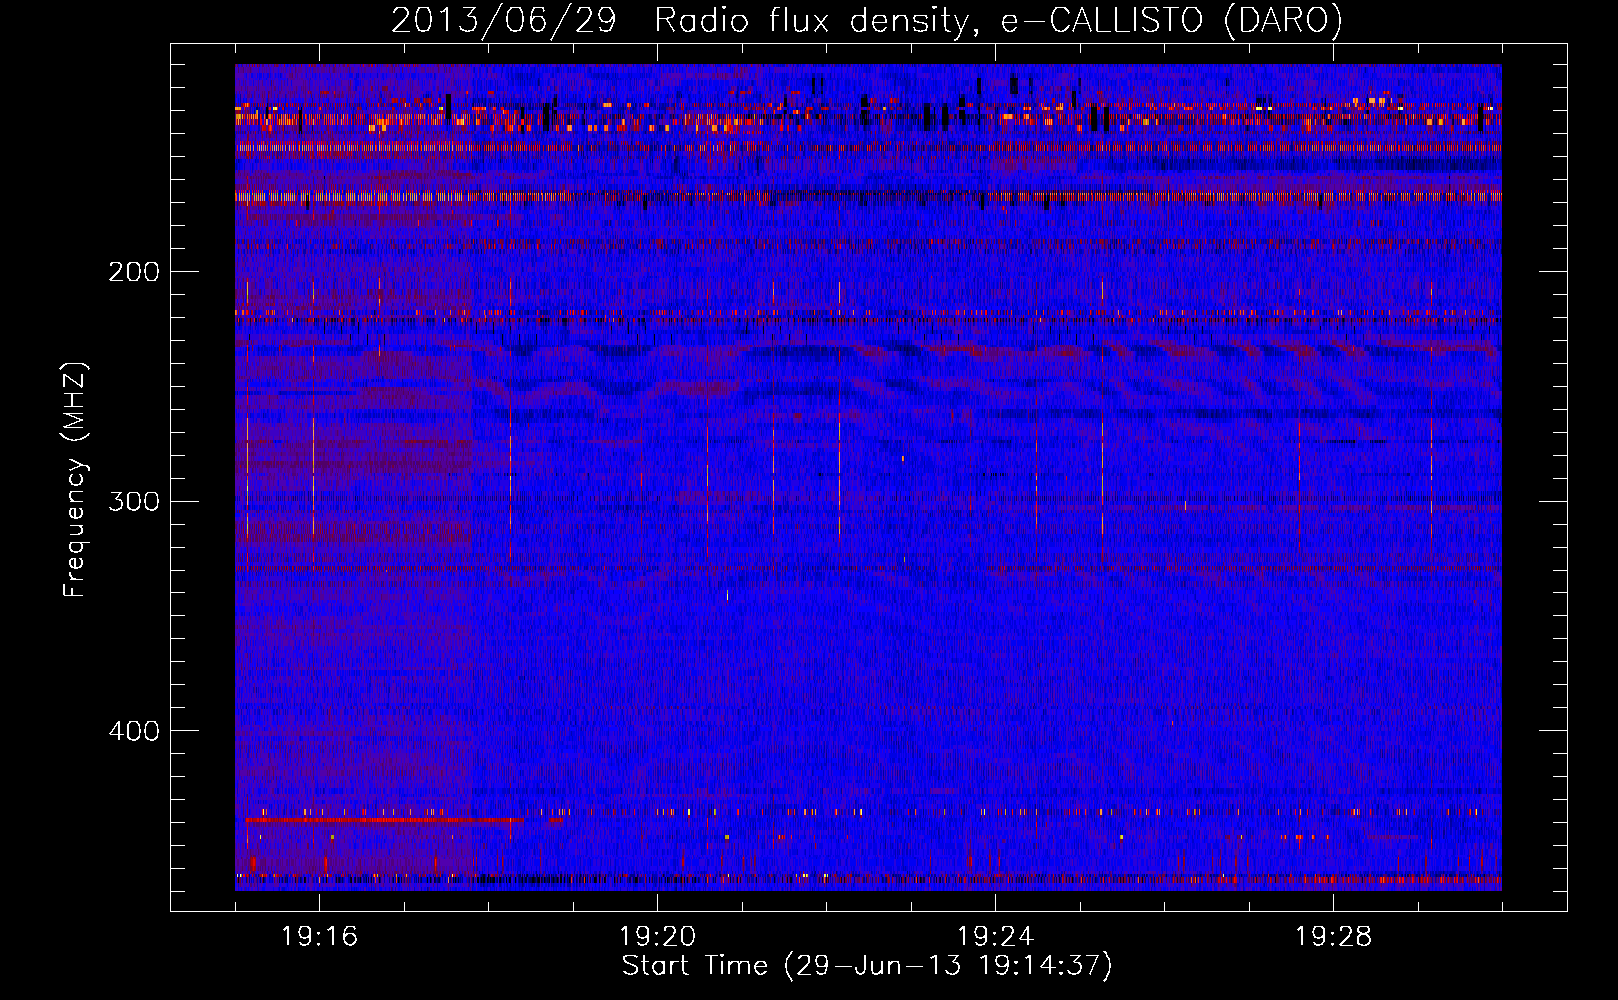Click the 300 frequency tick label
This screenshot has width=1618, height=1000.
[x=134, y=501]
